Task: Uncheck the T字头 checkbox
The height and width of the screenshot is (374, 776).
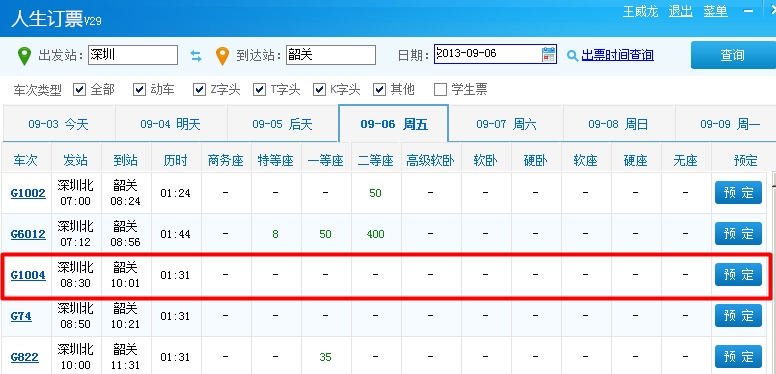Action: (x=259, y=90)
